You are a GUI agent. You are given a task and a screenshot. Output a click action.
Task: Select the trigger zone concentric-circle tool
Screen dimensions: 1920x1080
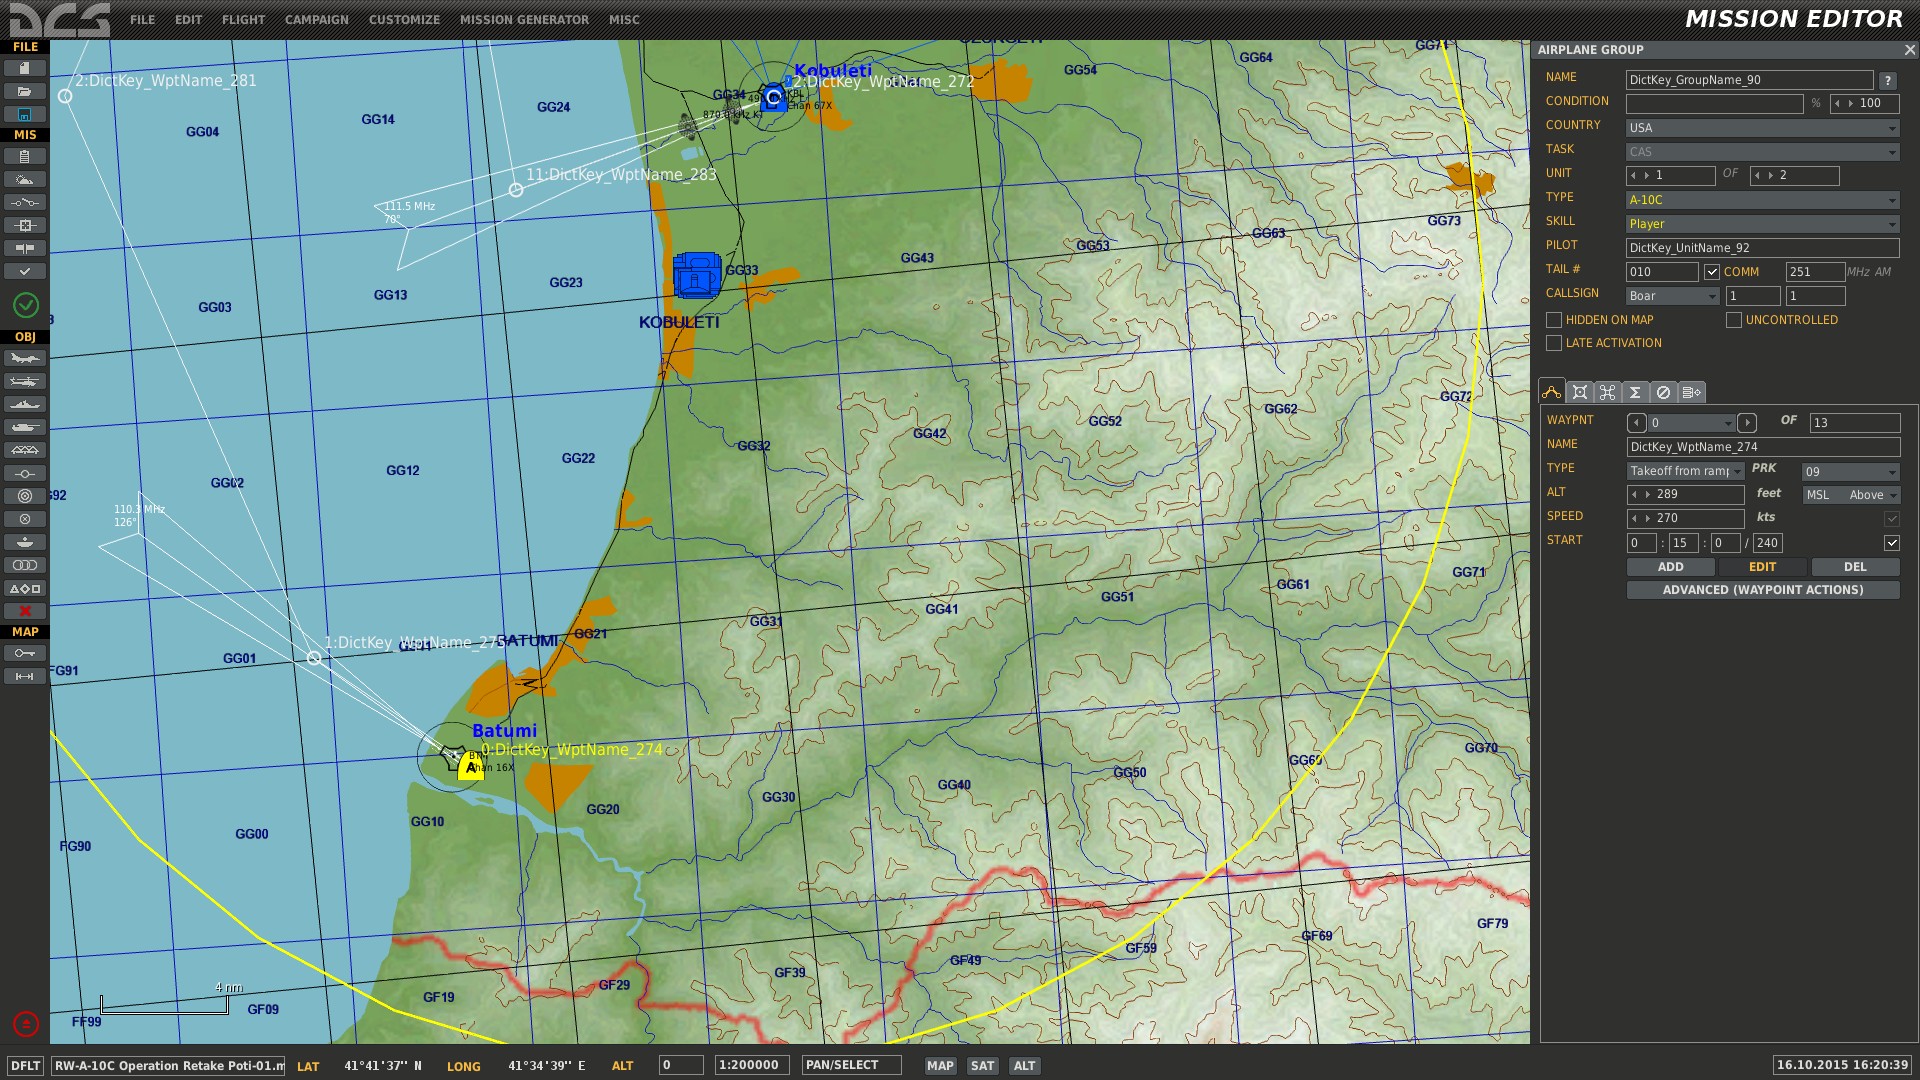pyautogui.click(x=25, y=496)
